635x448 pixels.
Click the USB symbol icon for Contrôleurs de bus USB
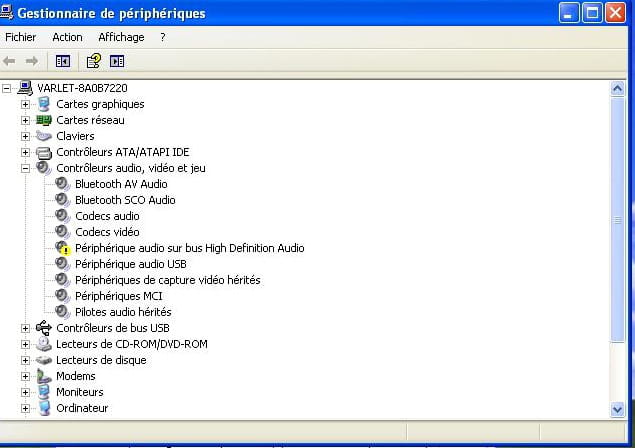(44, 328)
